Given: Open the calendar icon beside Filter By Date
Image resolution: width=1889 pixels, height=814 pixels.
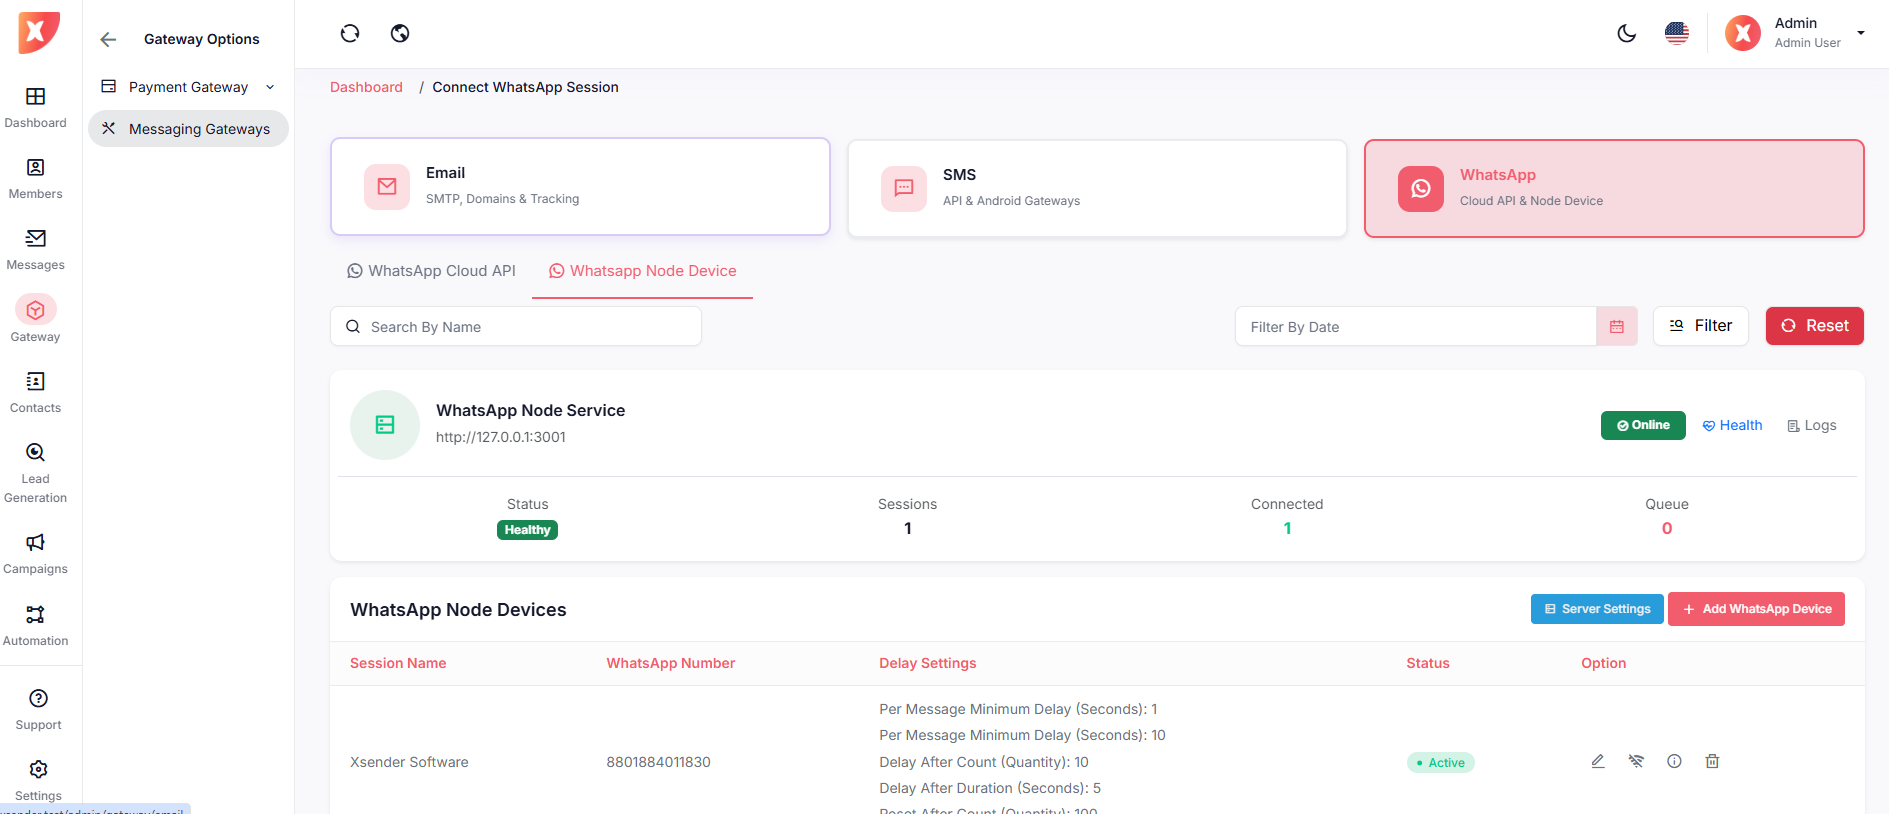Looking at the screenshot, I should pyautogui.click(x=1616, y=327).
